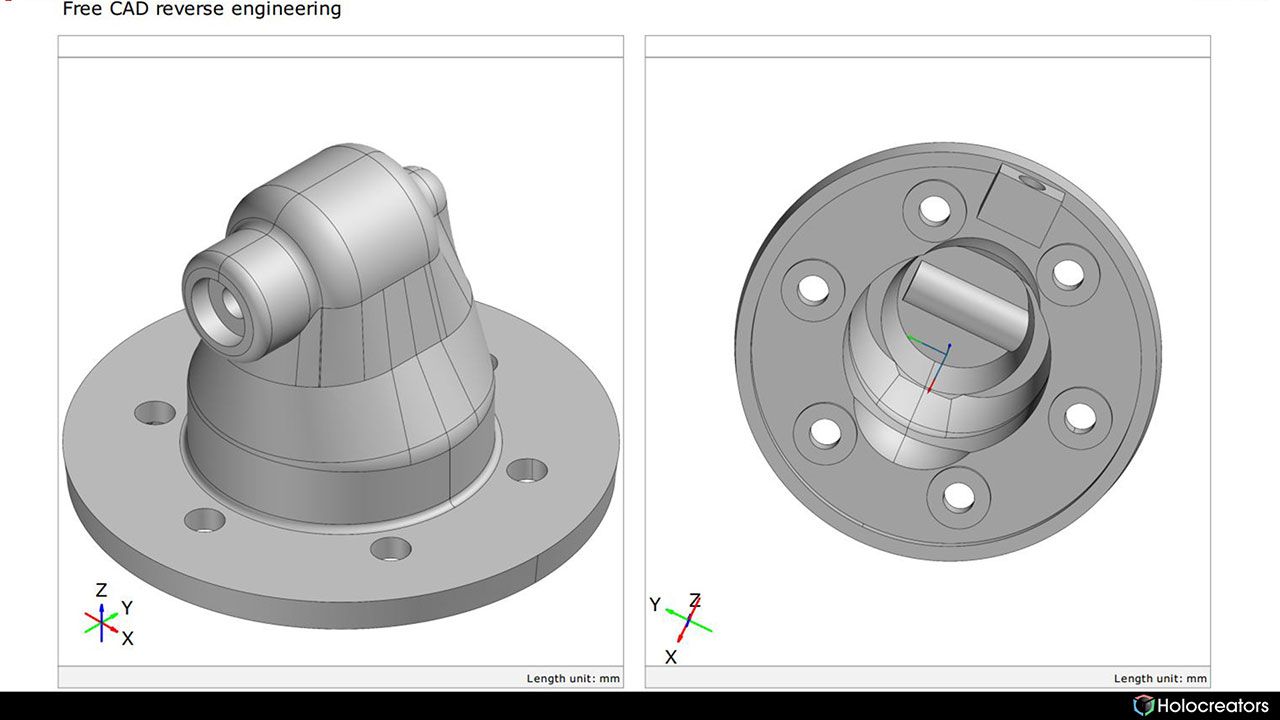Click the 'Free CAD reverse engineering' title
Image resolution: width=1280 pixels, height=720 pixels.
coord(200,10)
